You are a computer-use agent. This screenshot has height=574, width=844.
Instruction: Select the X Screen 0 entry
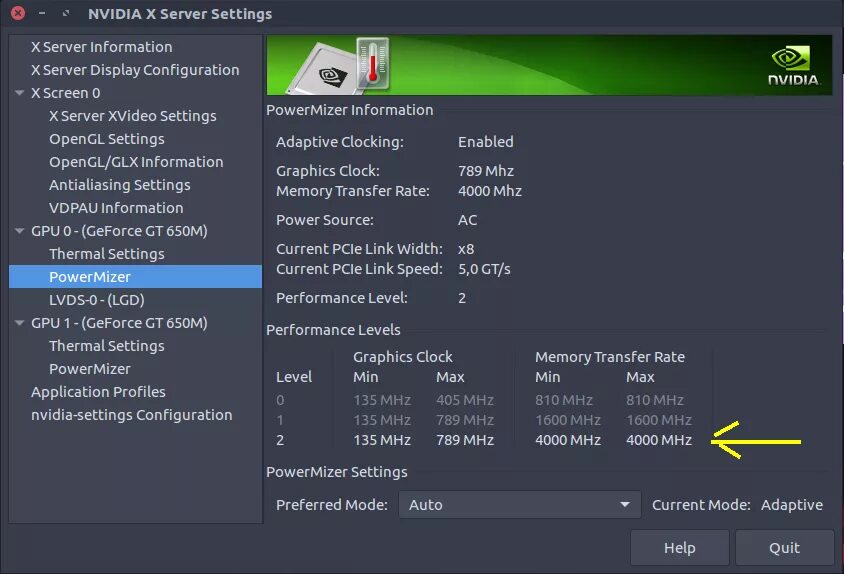[66, 93]
